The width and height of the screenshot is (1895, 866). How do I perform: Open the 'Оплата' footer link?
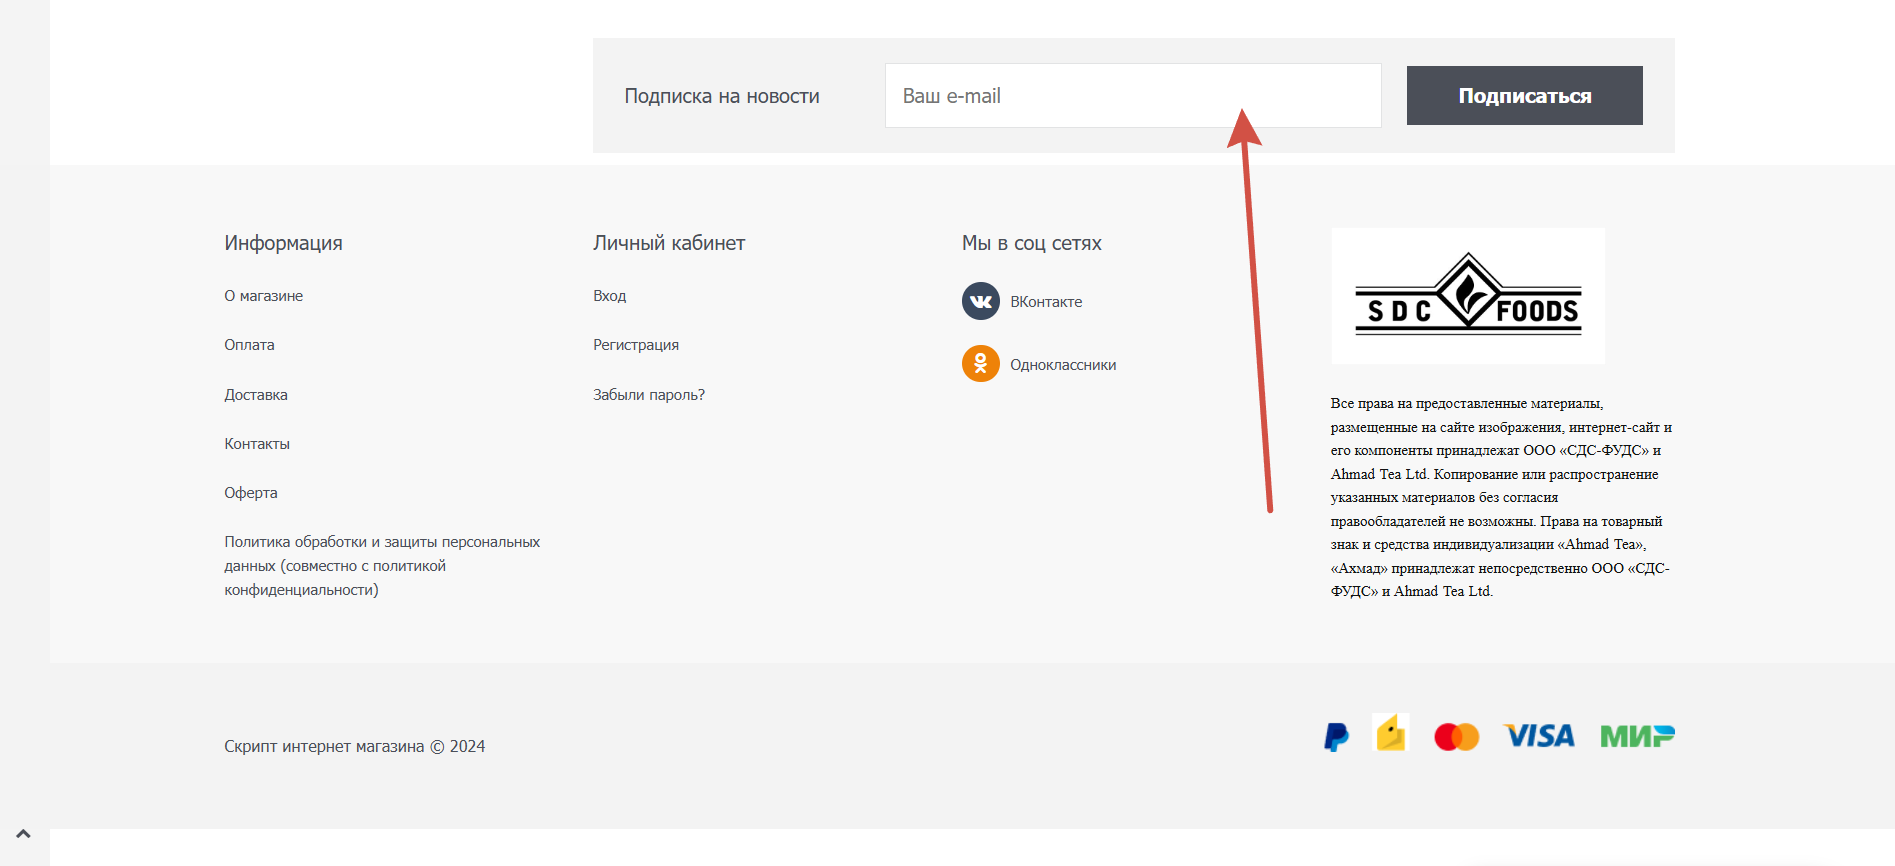[x=249, y=345]
